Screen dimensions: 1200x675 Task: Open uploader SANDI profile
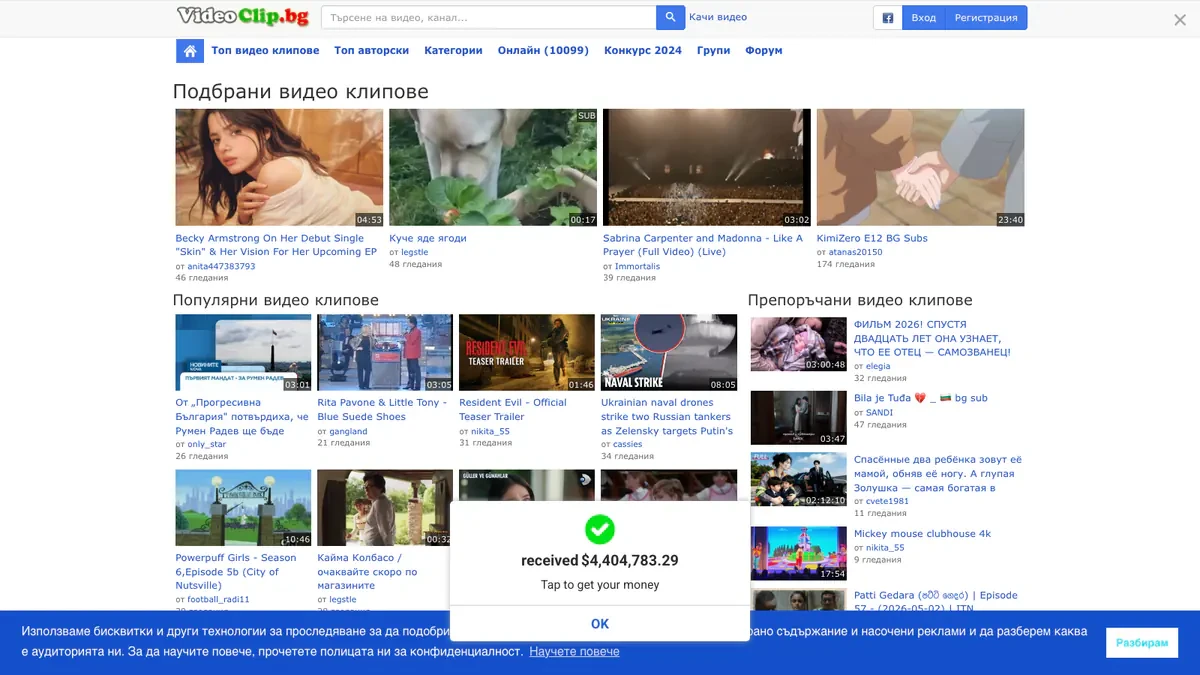point(879,413)
